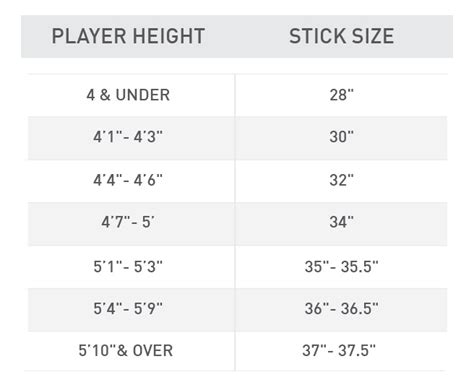This screenshot has width=474, height=390.
Task: Select the 4 & UNDER height cell
Action: pyautogui.click(x=128, y=95)
